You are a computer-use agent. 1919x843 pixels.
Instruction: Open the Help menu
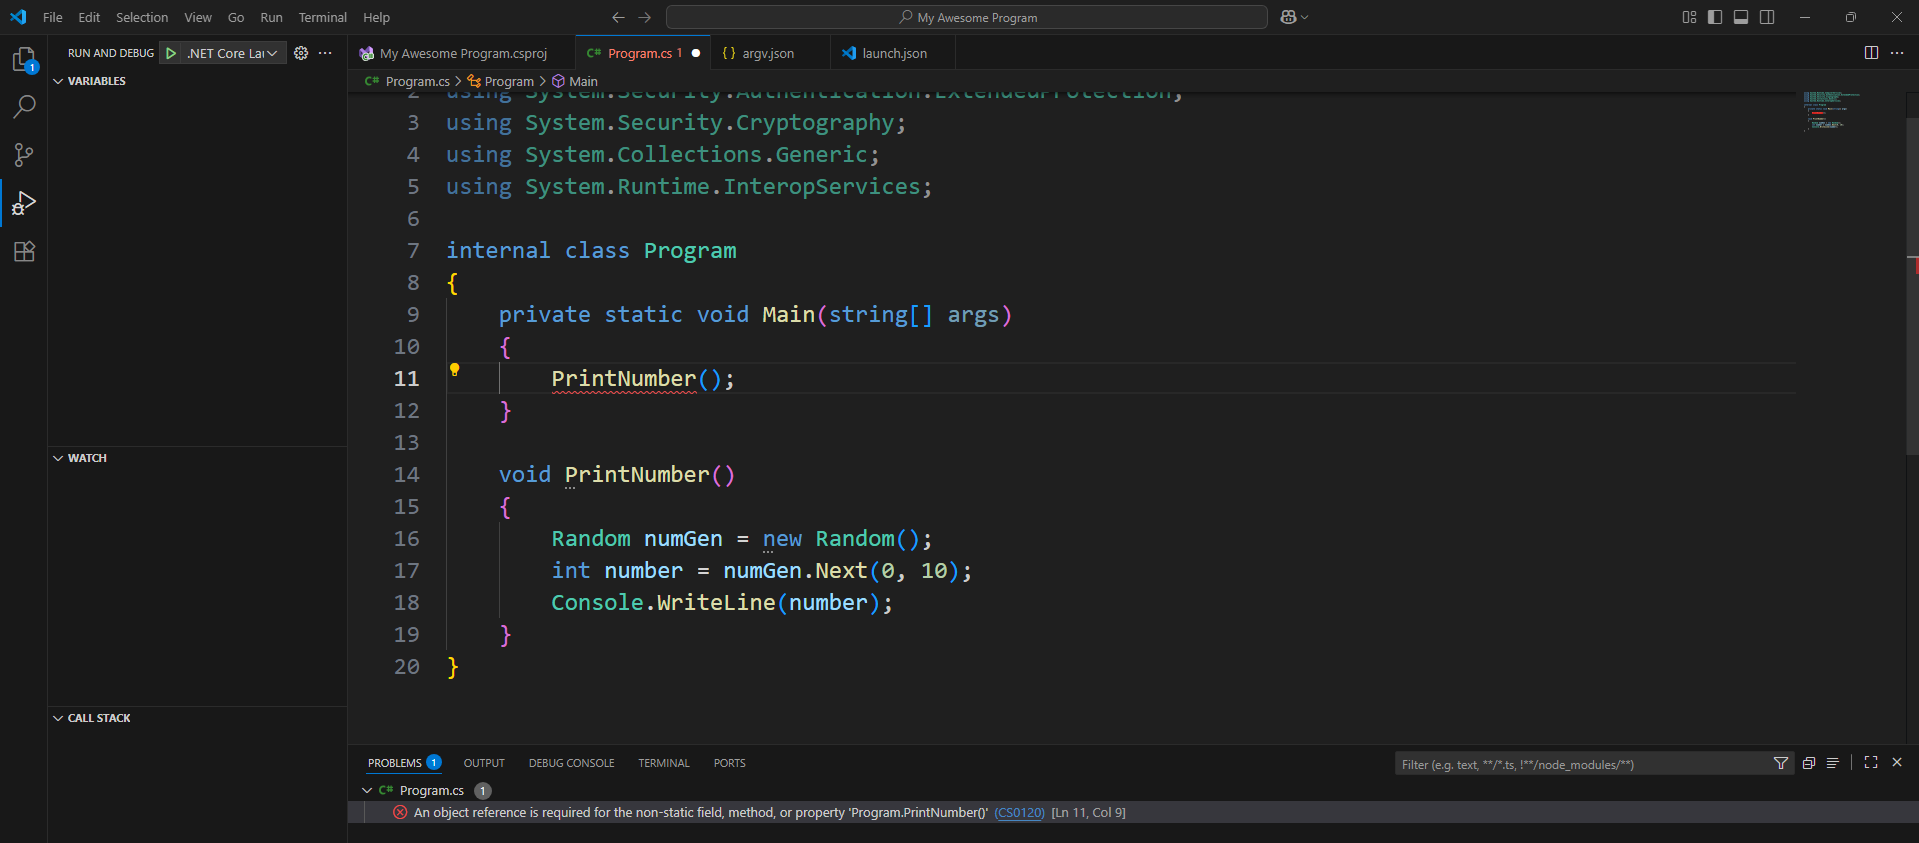pyautogui.click(x=376, y=17)
